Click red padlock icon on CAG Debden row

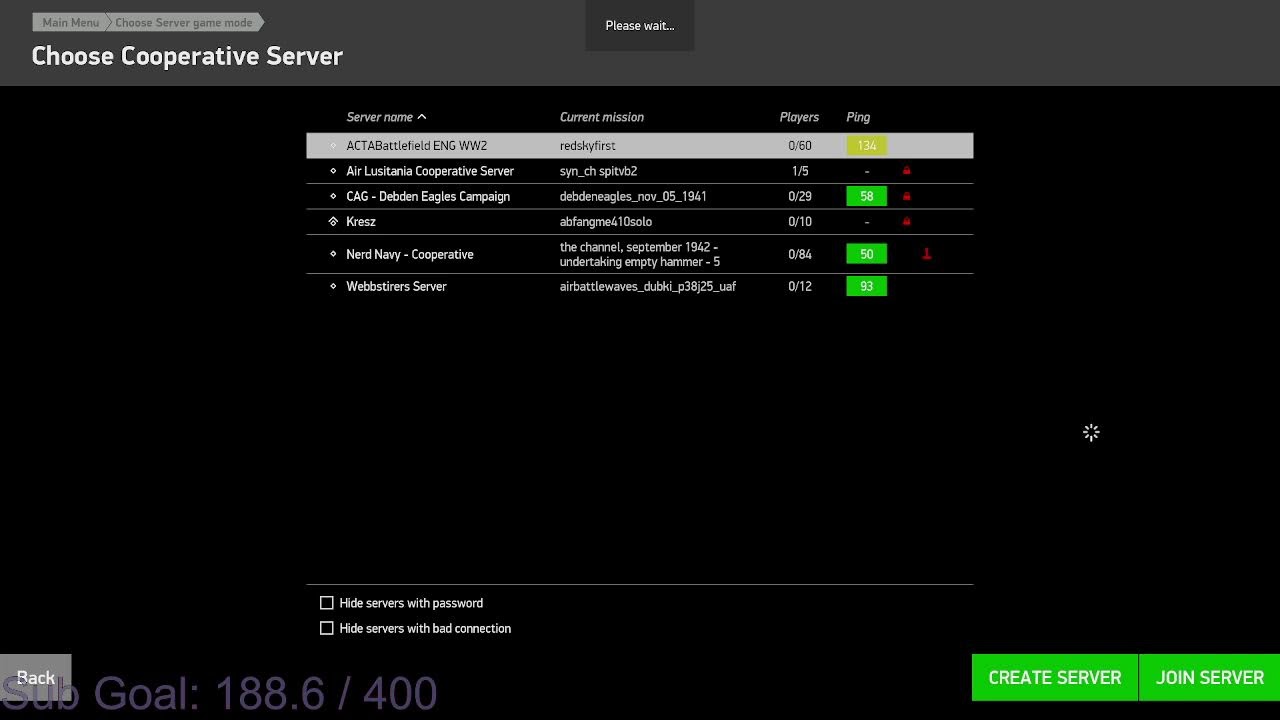[907, 196]
